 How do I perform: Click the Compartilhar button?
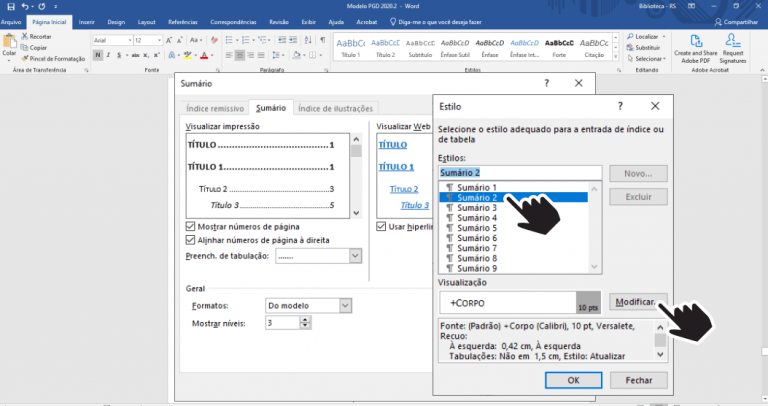click(x=736, y=22)
